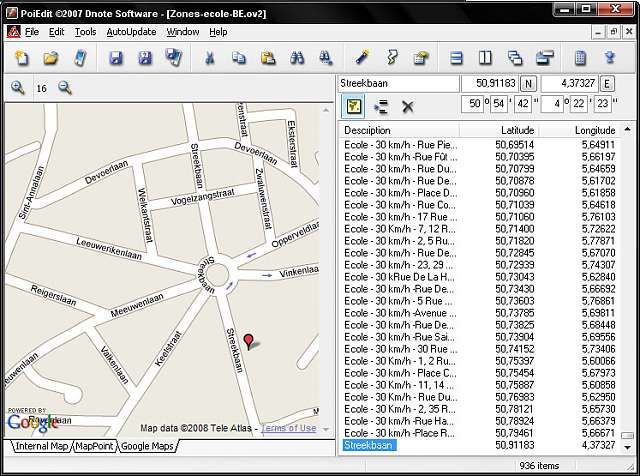Open the Tools menu
Screen dimensions: 640x476
85,32
